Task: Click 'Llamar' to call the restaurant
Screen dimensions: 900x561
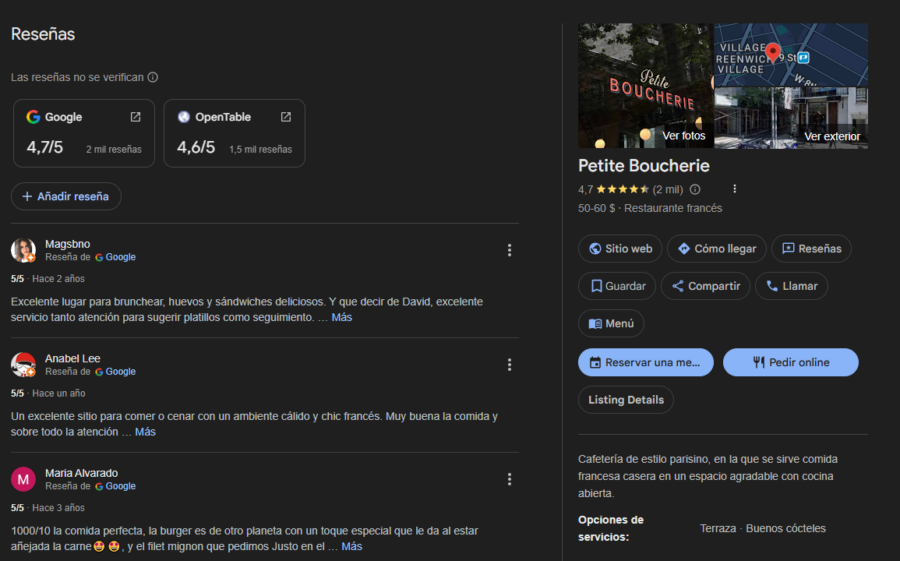Action: pyautogui.click(x=792, y=286)
